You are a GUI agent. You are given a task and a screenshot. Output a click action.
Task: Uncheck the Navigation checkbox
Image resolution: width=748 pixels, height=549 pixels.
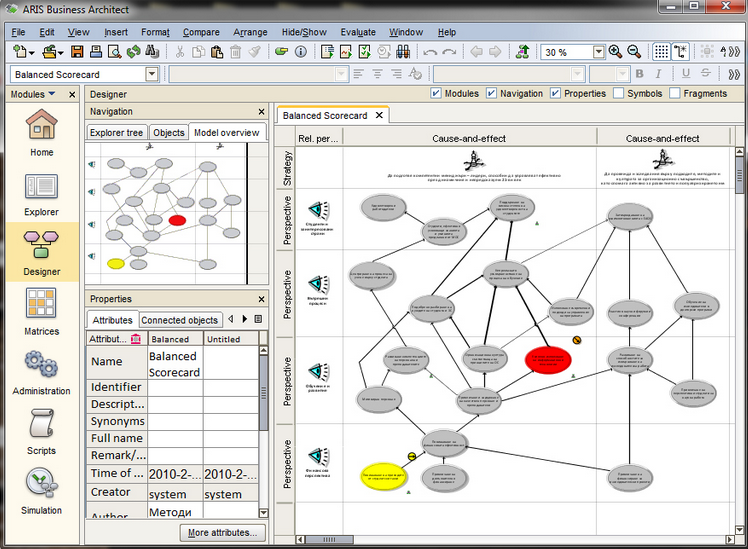click(x=492, y=93)
